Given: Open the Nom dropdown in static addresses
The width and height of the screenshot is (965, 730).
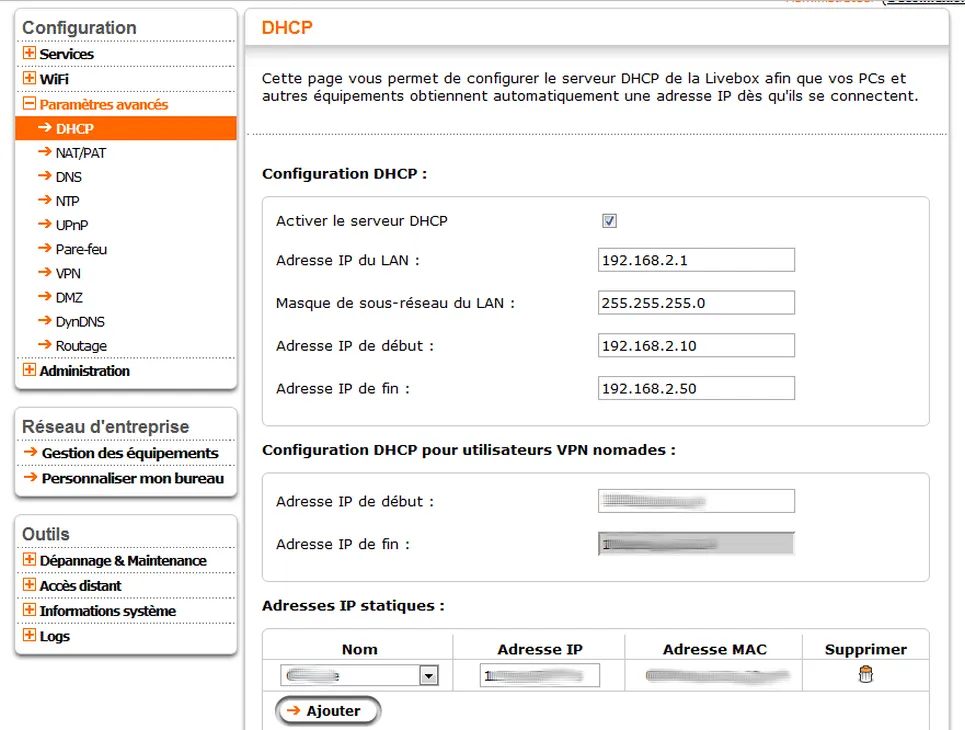Looking at the screenshot, I should click(359, 675).
